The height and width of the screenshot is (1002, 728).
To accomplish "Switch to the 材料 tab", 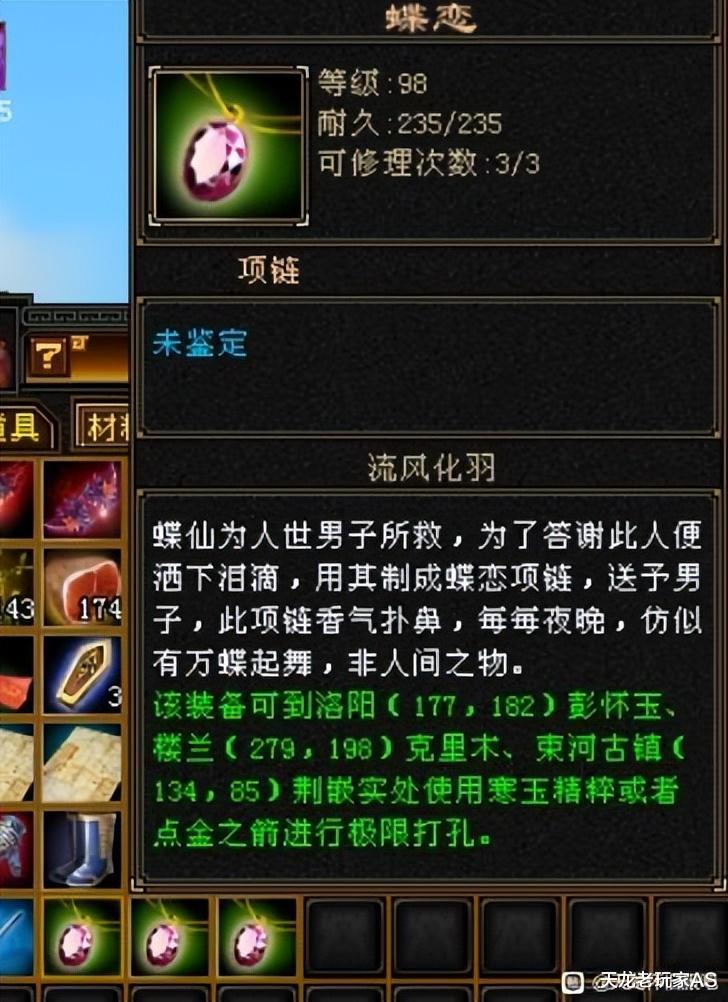I will (x=104, y=426).
